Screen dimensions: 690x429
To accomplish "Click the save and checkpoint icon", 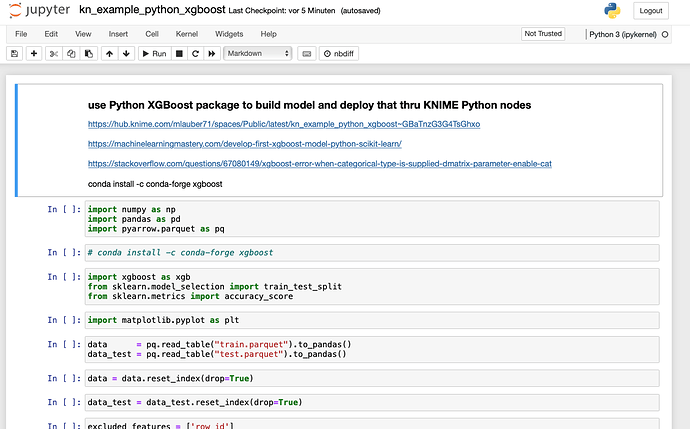I will [x=15, y=54].
